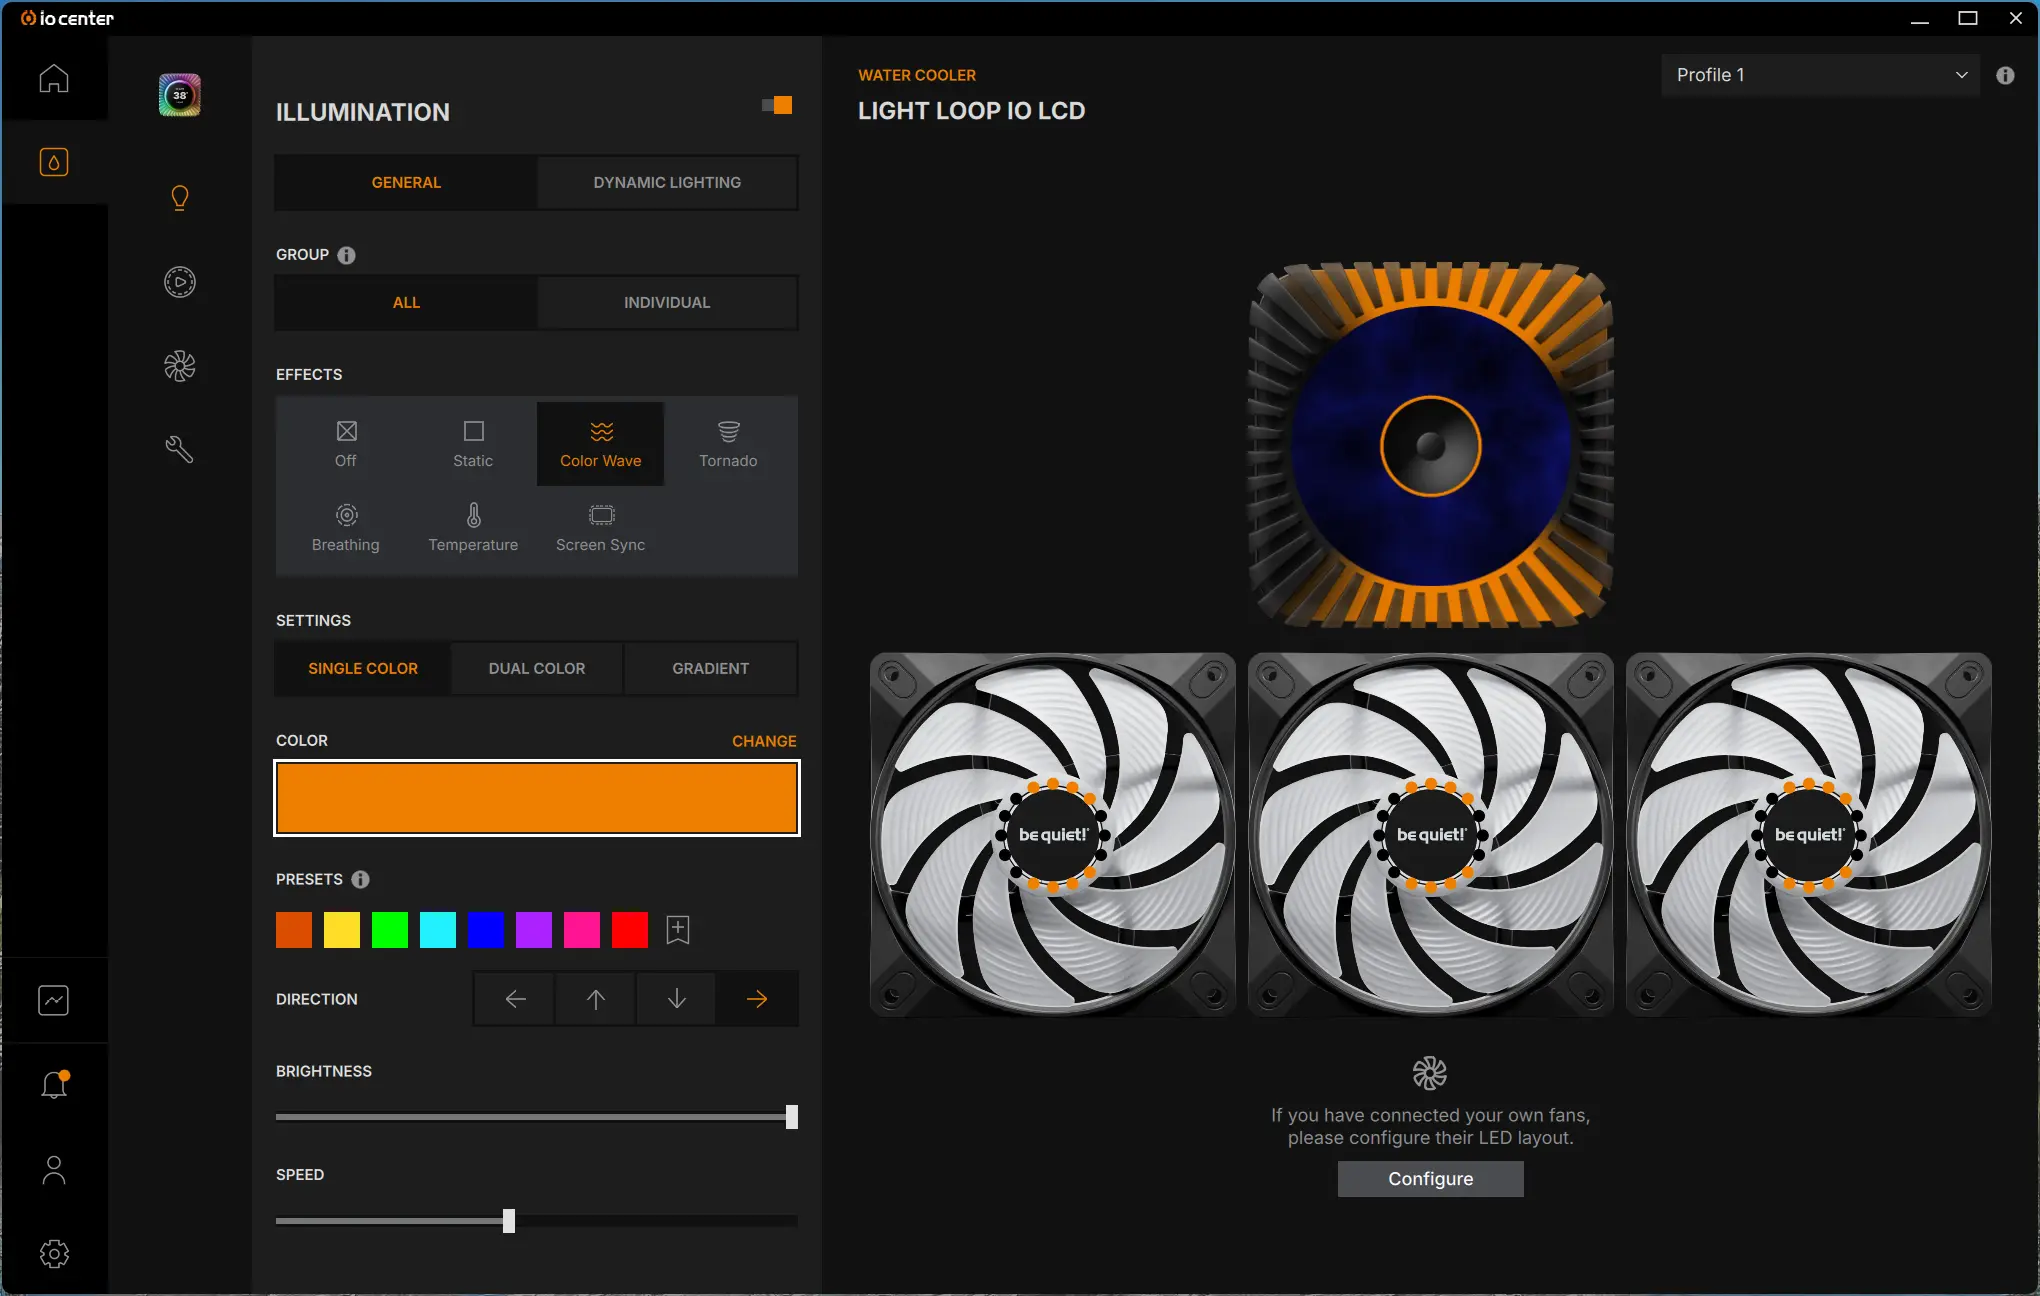Select the Dual Color setting
This screenshot has width=2040, height=1296.
(537, 668)
